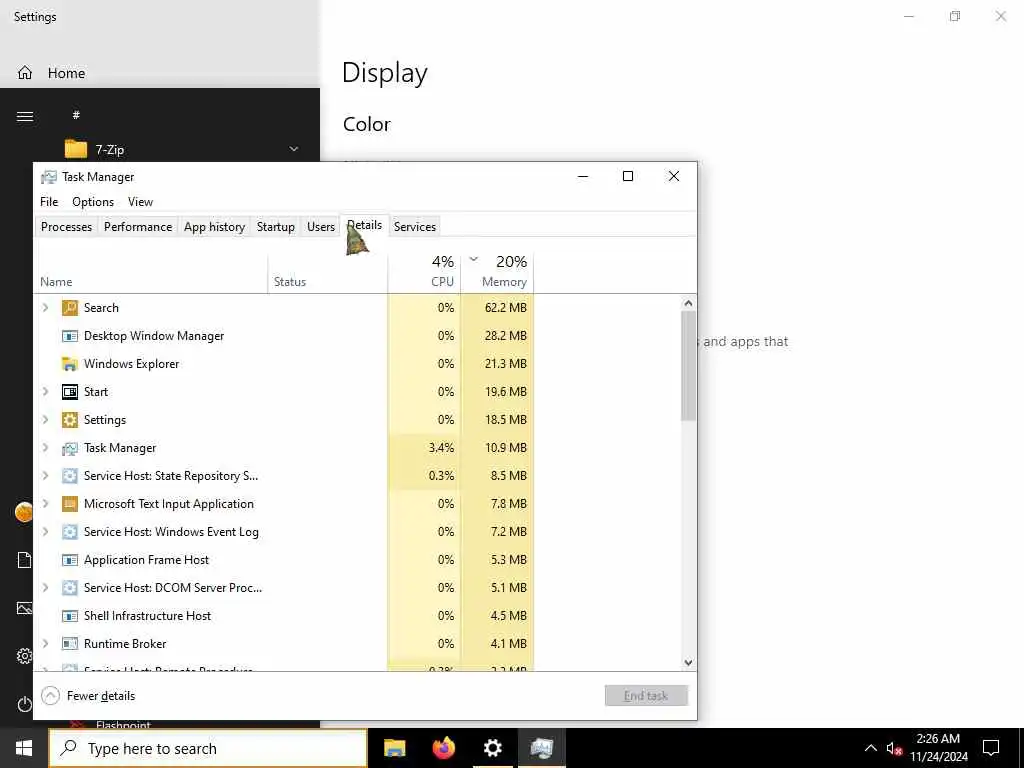Click the taskbar clock showing 2:26 AM
Image resolution: width=1024 pixels, height=768 pixels.
(938, 748)
